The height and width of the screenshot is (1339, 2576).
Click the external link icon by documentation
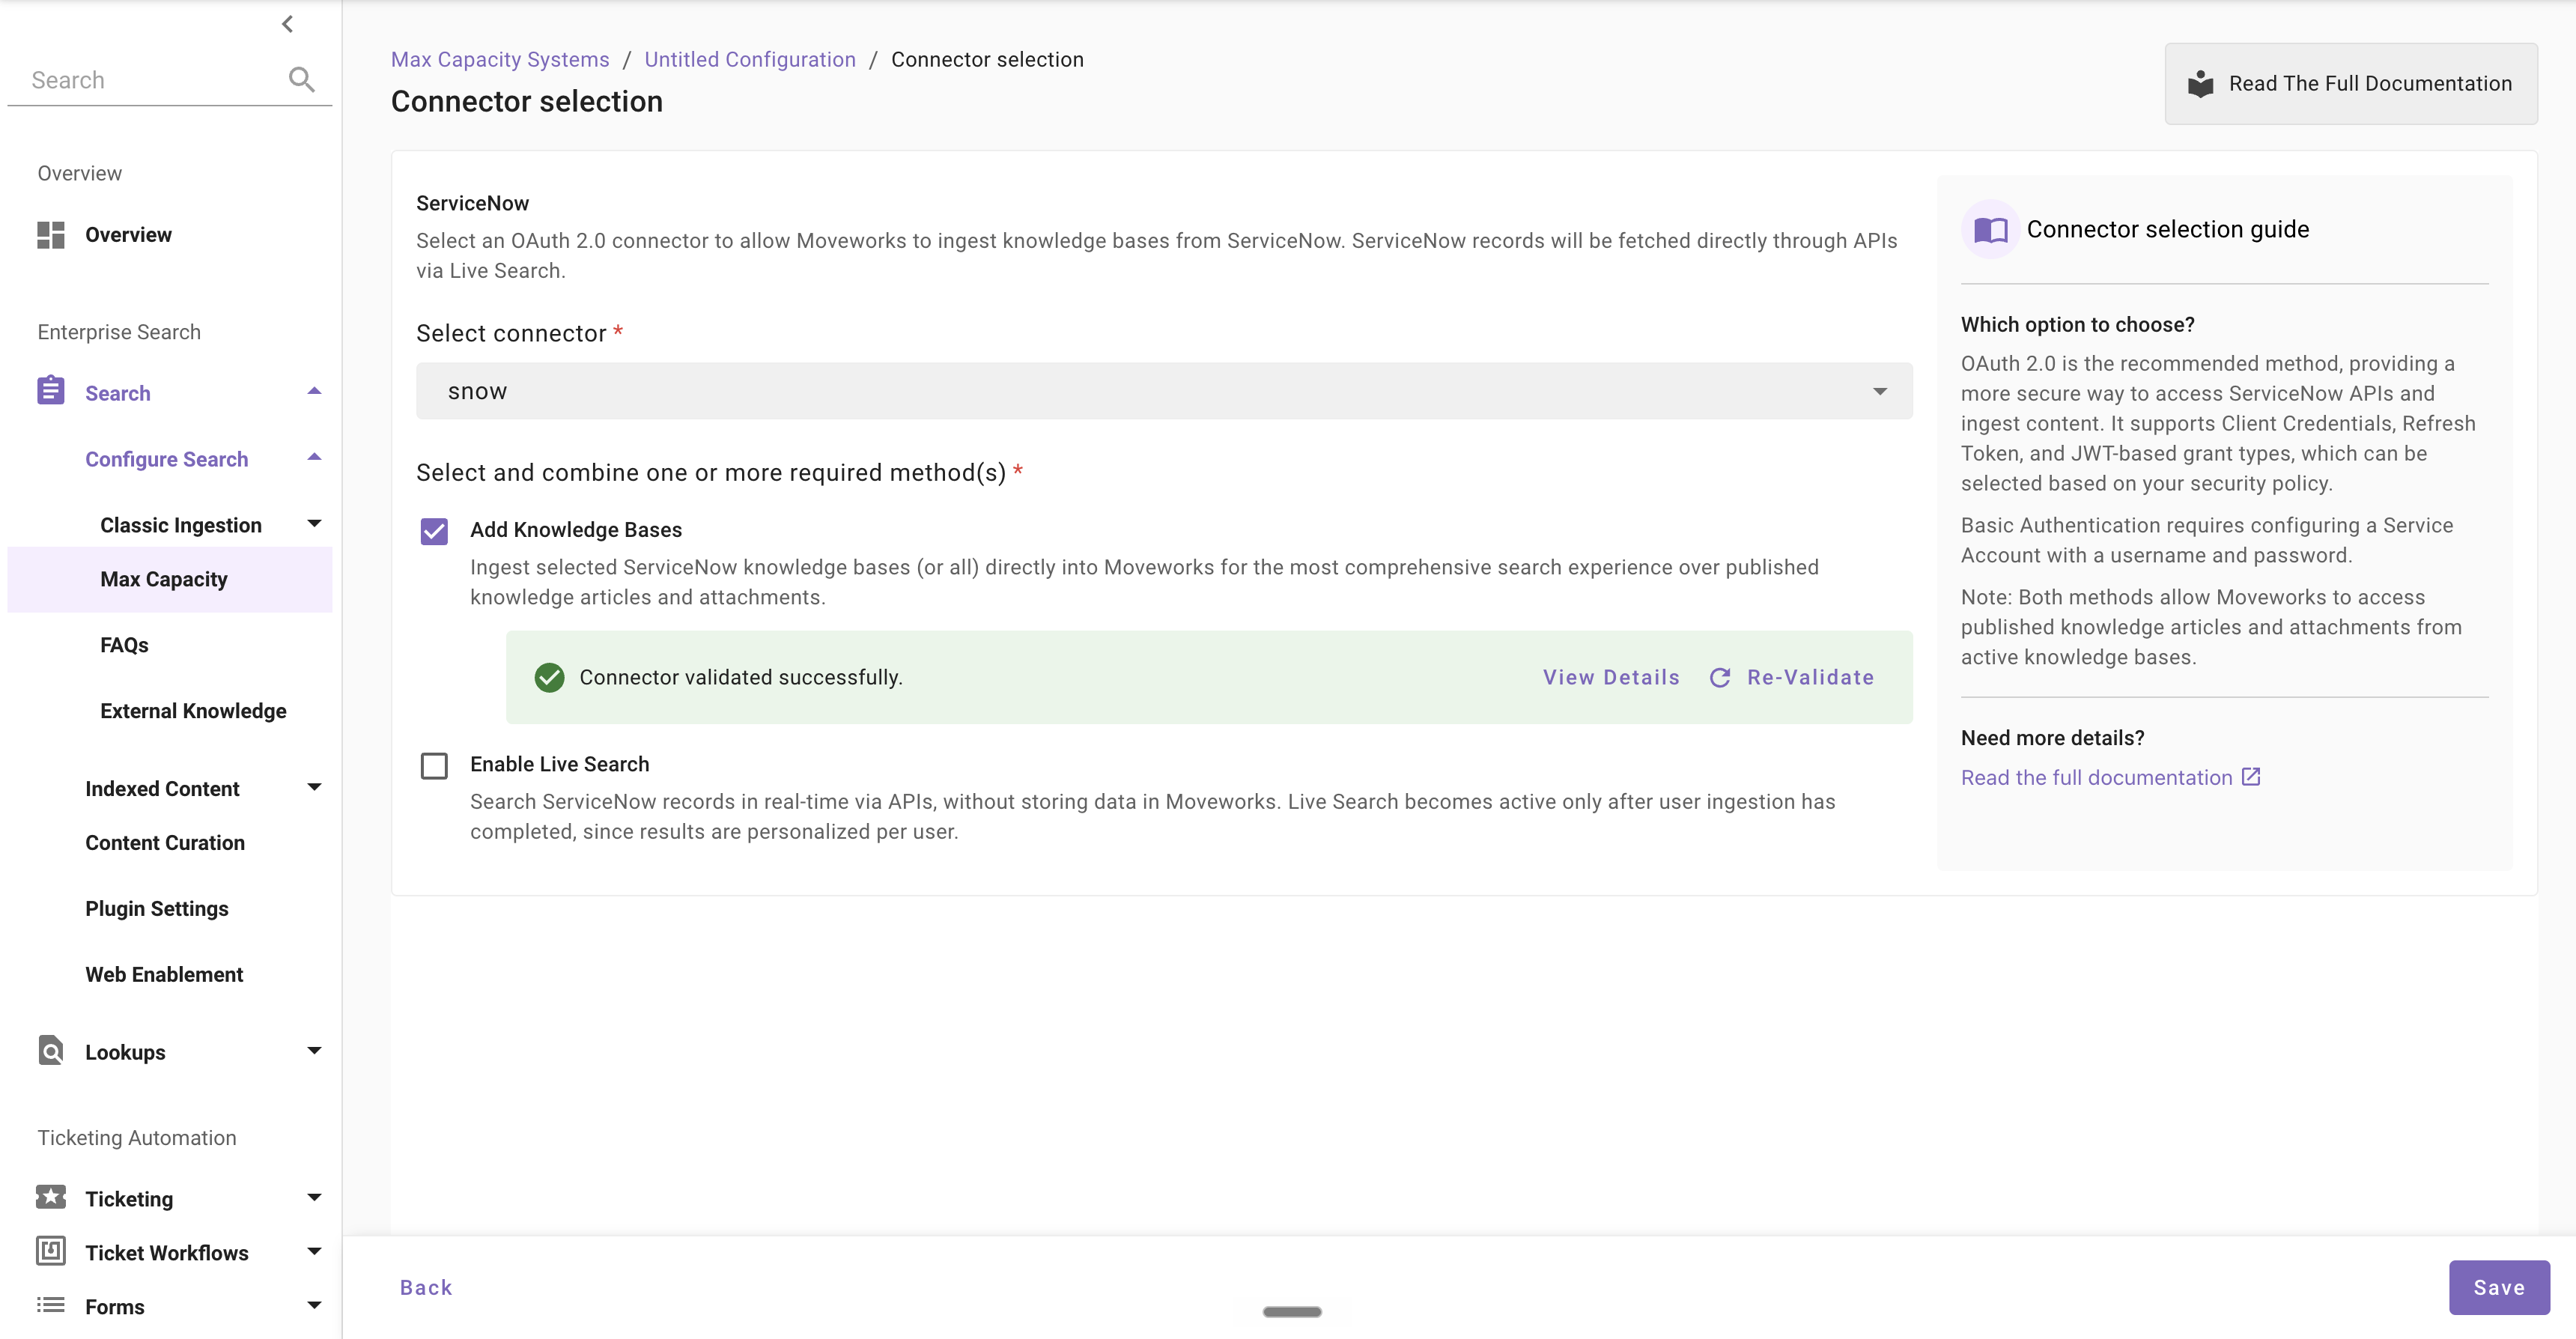[x=2251, y=776]
